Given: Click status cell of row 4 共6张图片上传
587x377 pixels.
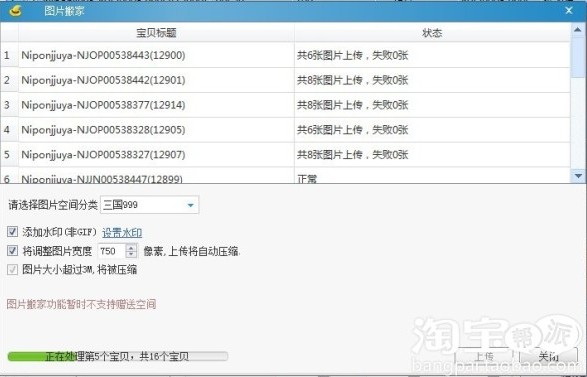Looking at the screenshot, I should tap(432, 130).
